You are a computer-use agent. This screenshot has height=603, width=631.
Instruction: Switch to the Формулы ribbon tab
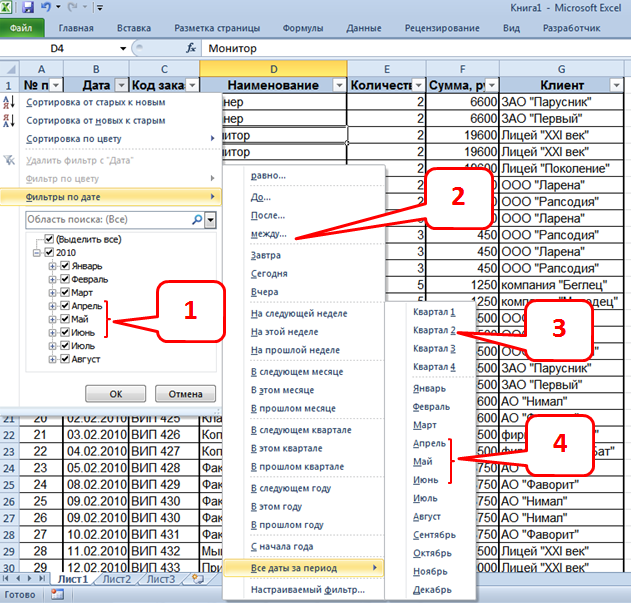coord(301,29)
